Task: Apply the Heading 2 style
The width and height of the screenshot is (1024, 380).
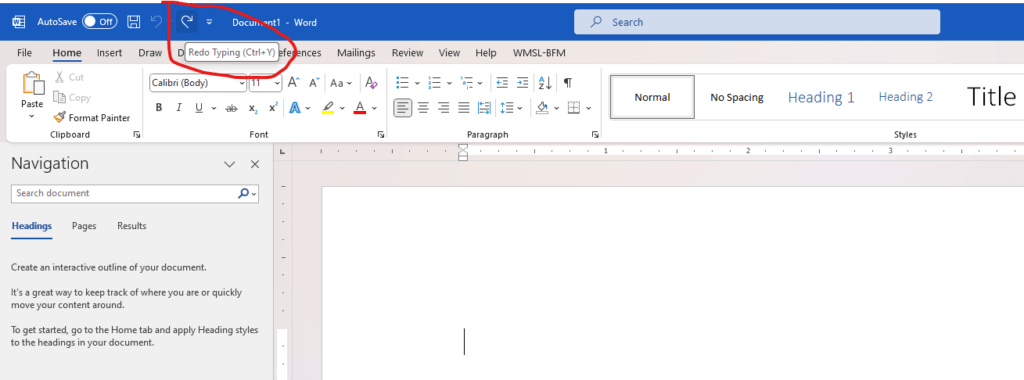Action: [x=906, y=97]
